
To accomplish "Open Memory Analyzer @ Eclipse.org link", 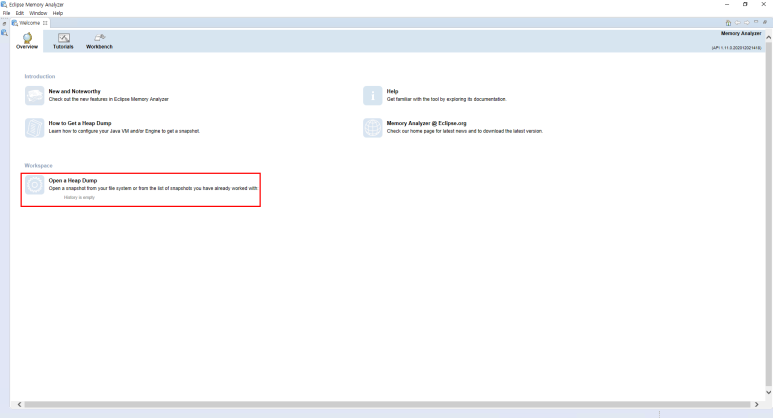I will (426, 123).
